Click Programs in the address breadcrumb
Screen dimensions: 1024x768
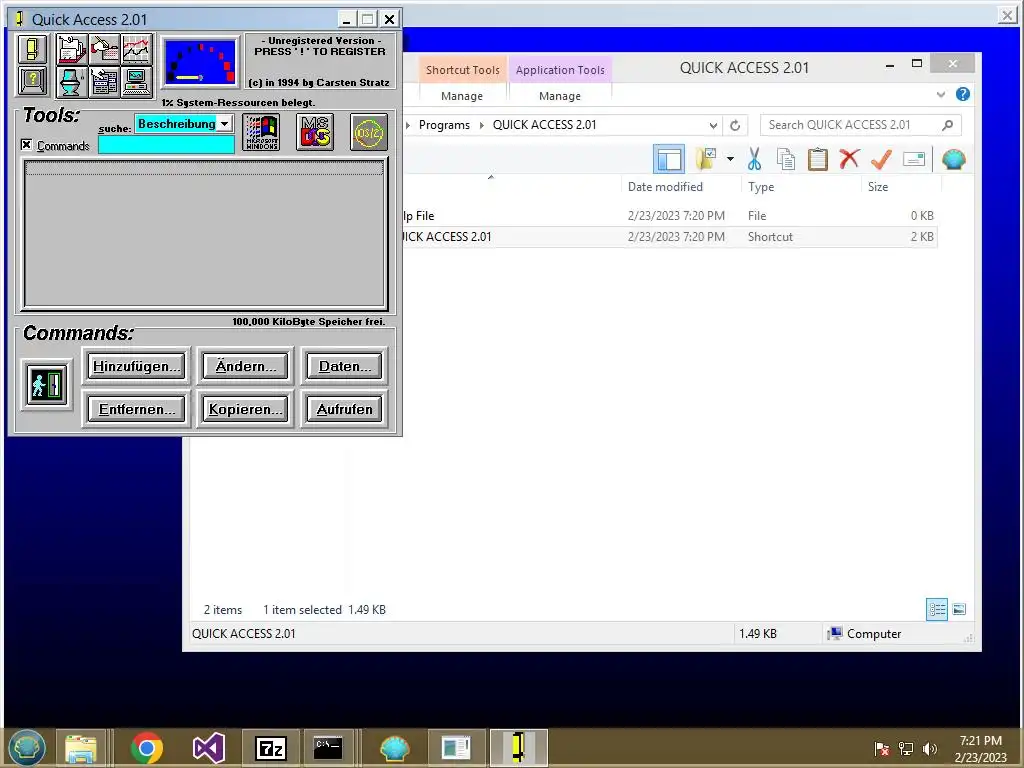point(444,125)
